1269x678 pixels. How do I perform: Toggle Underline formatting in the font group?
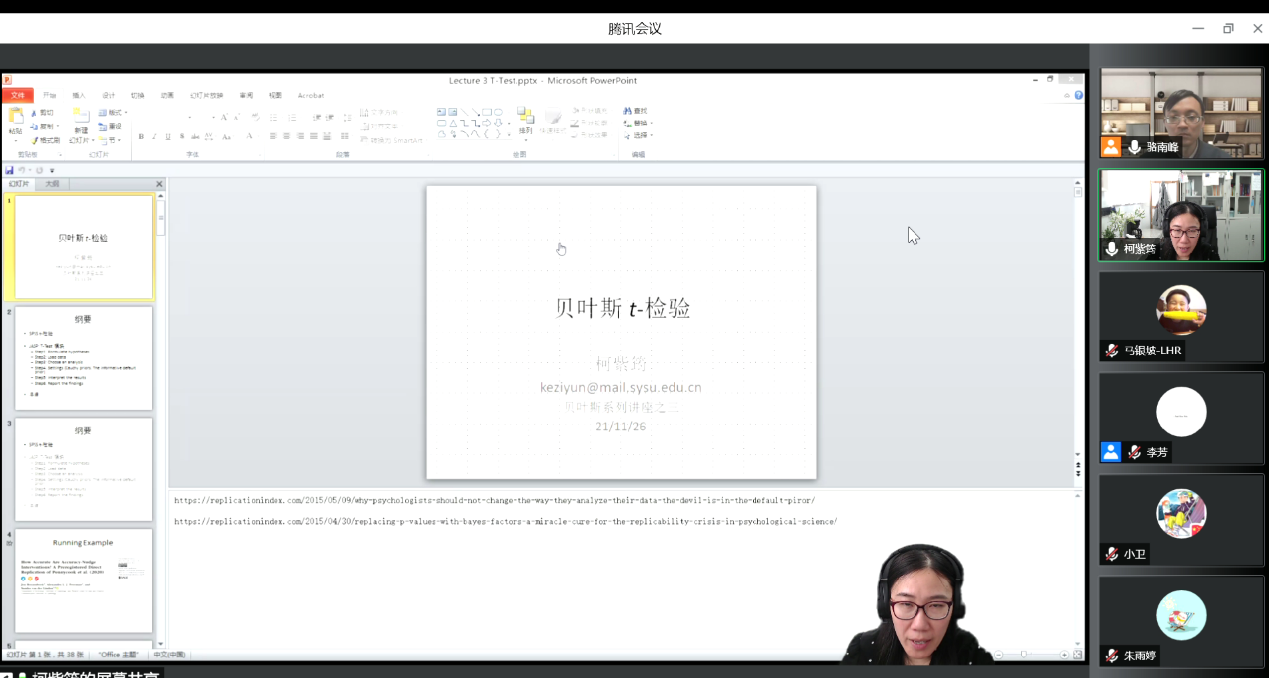pyautogui.click(x=167, y=137)
